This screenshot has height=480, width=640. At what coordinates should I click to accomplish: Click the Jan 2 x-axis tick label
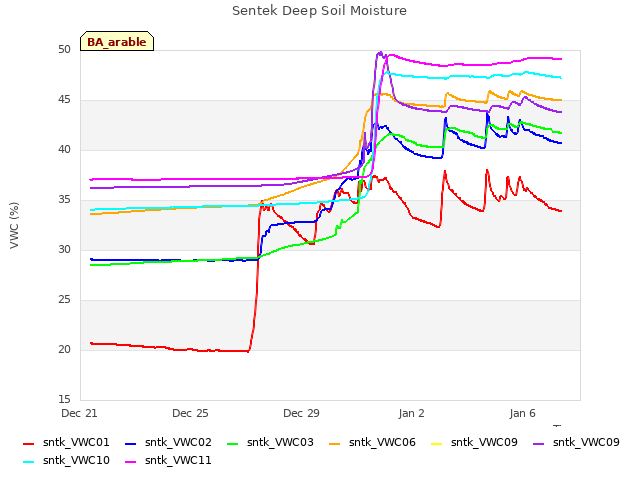pyautogui.click(x=411, y=413)
